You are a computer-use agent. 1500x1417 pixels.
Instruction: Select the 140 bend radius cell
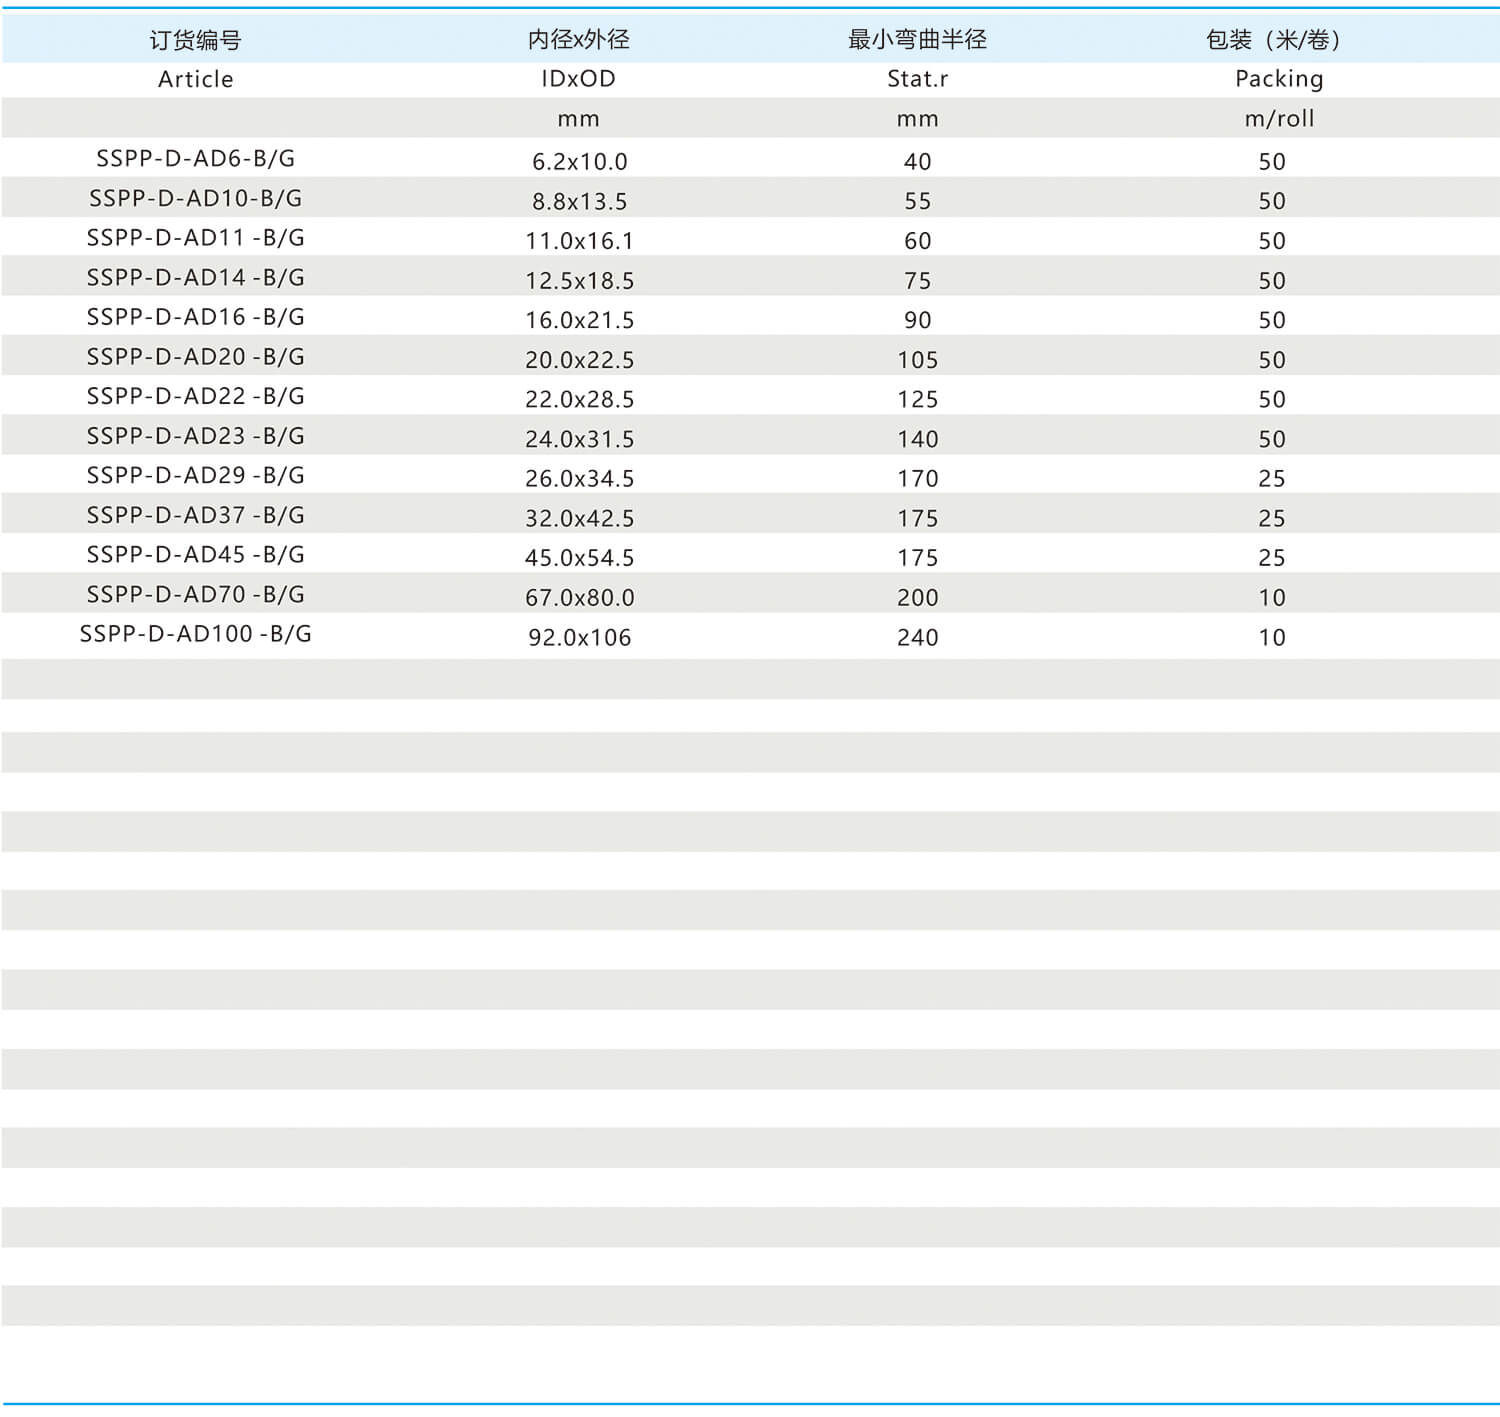coord(917,439)
